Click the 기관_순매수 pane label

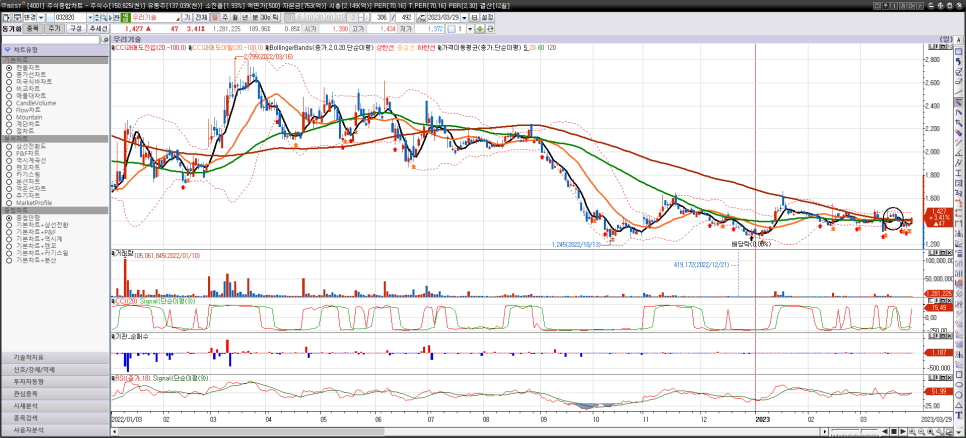pyautogui.click(x=132, y=336)
